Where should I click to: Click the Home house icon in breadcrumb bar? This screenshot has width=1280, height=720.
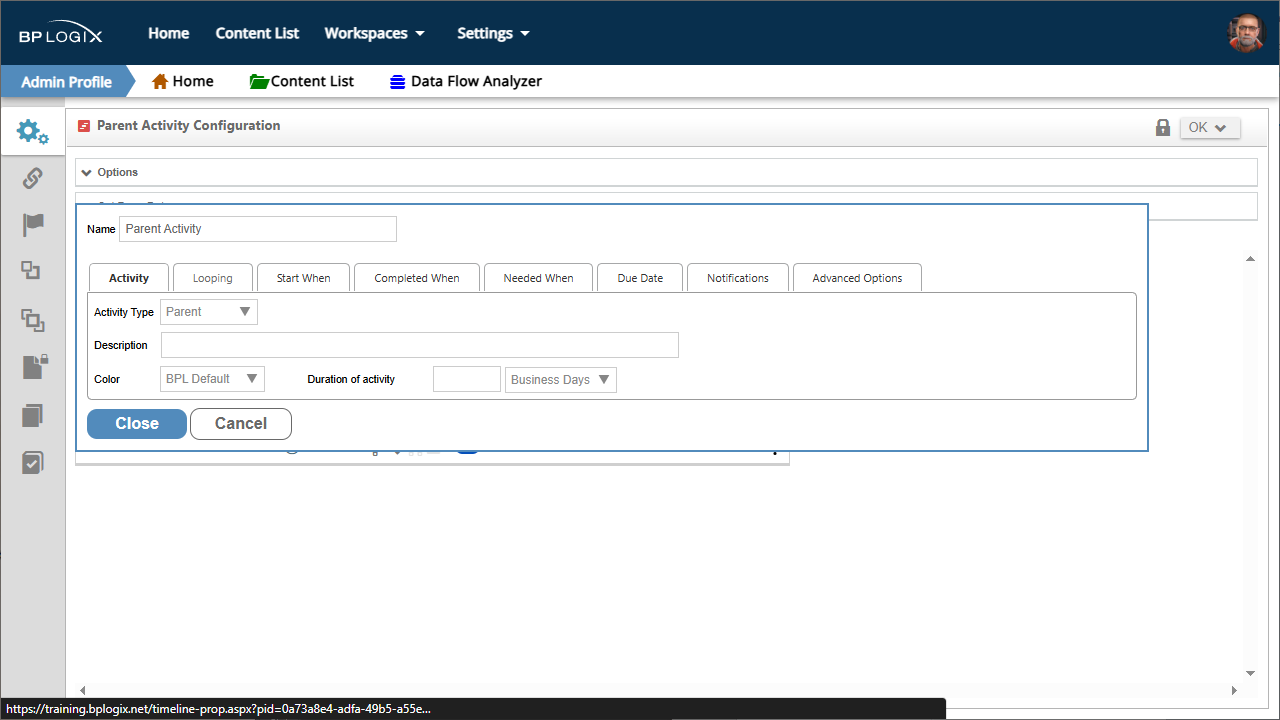[x=160, y=81]
